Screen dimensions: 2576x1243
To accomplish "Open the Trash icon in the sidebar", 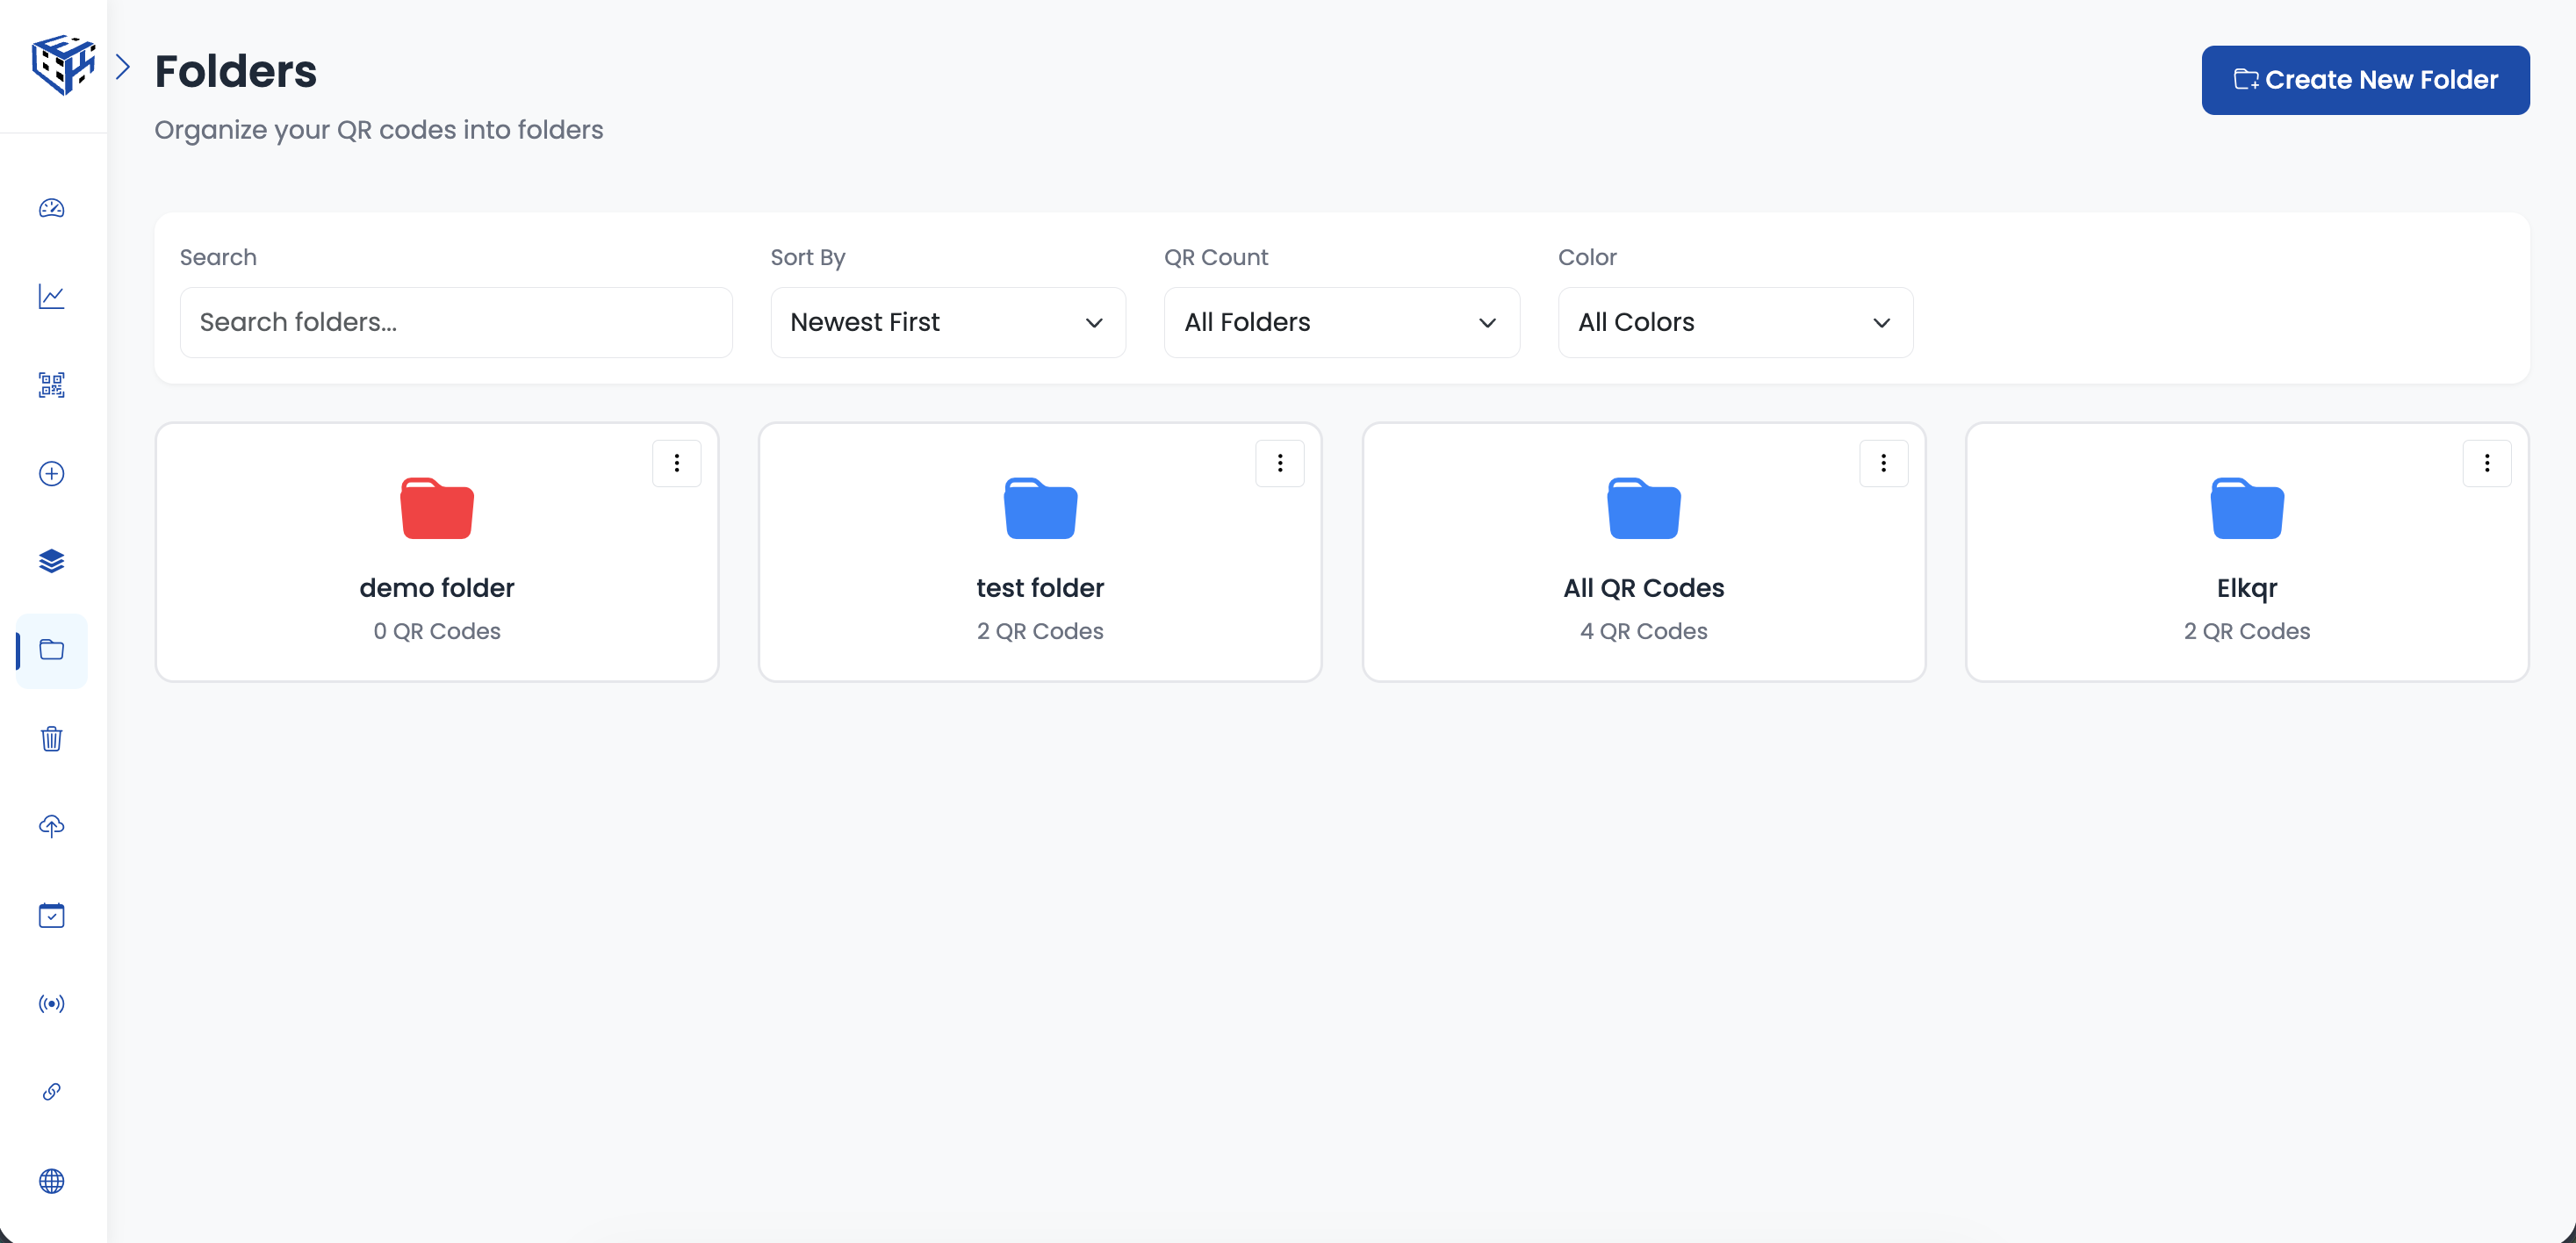I will pyautogui.click(x=51, y=738).
